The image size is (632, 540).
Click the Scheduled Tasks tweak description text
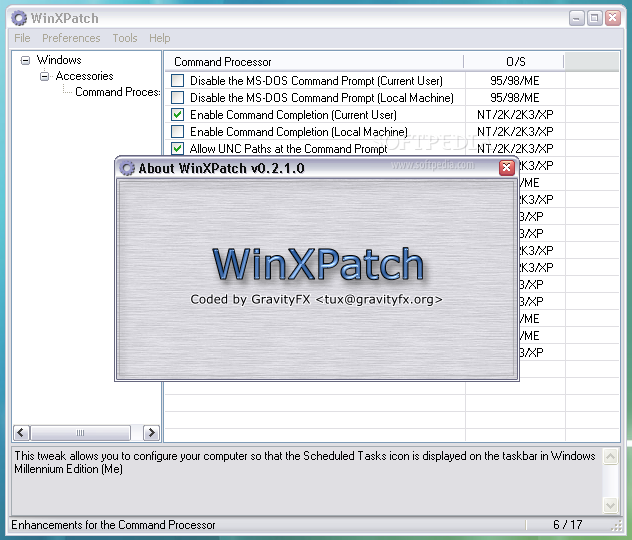click(305, 462)
